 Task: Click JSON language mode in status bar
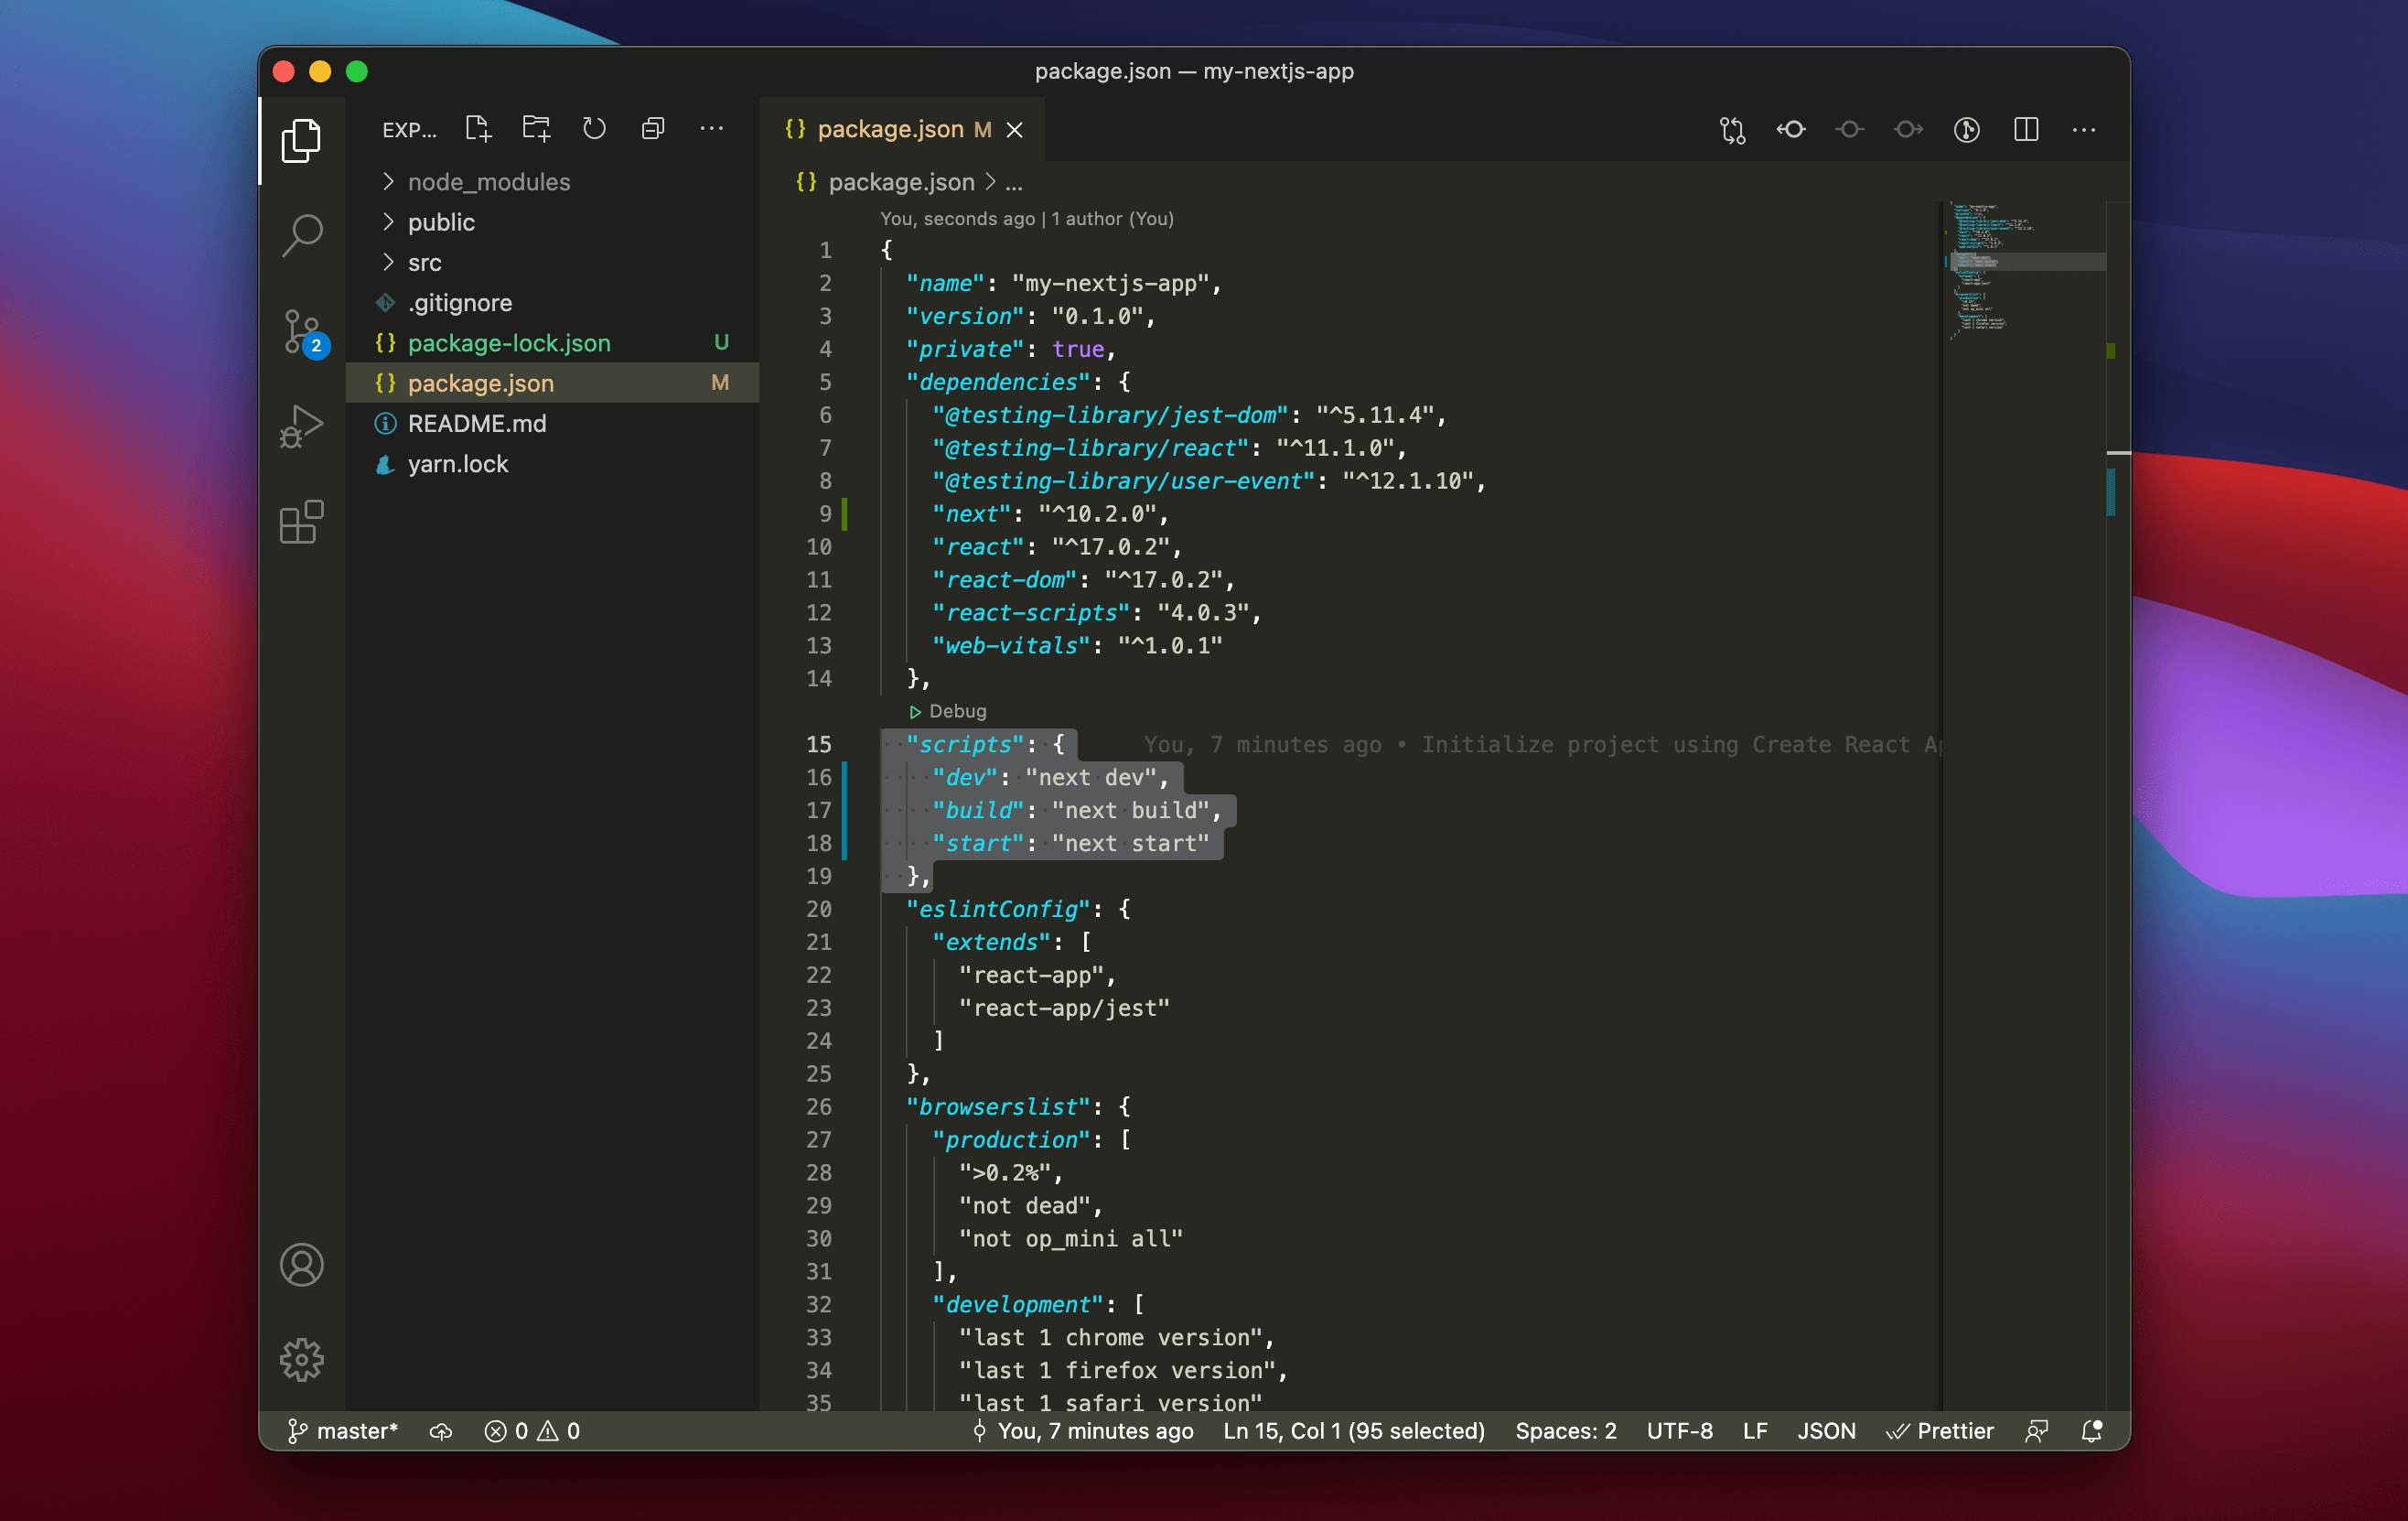tap(1826, 1431)
